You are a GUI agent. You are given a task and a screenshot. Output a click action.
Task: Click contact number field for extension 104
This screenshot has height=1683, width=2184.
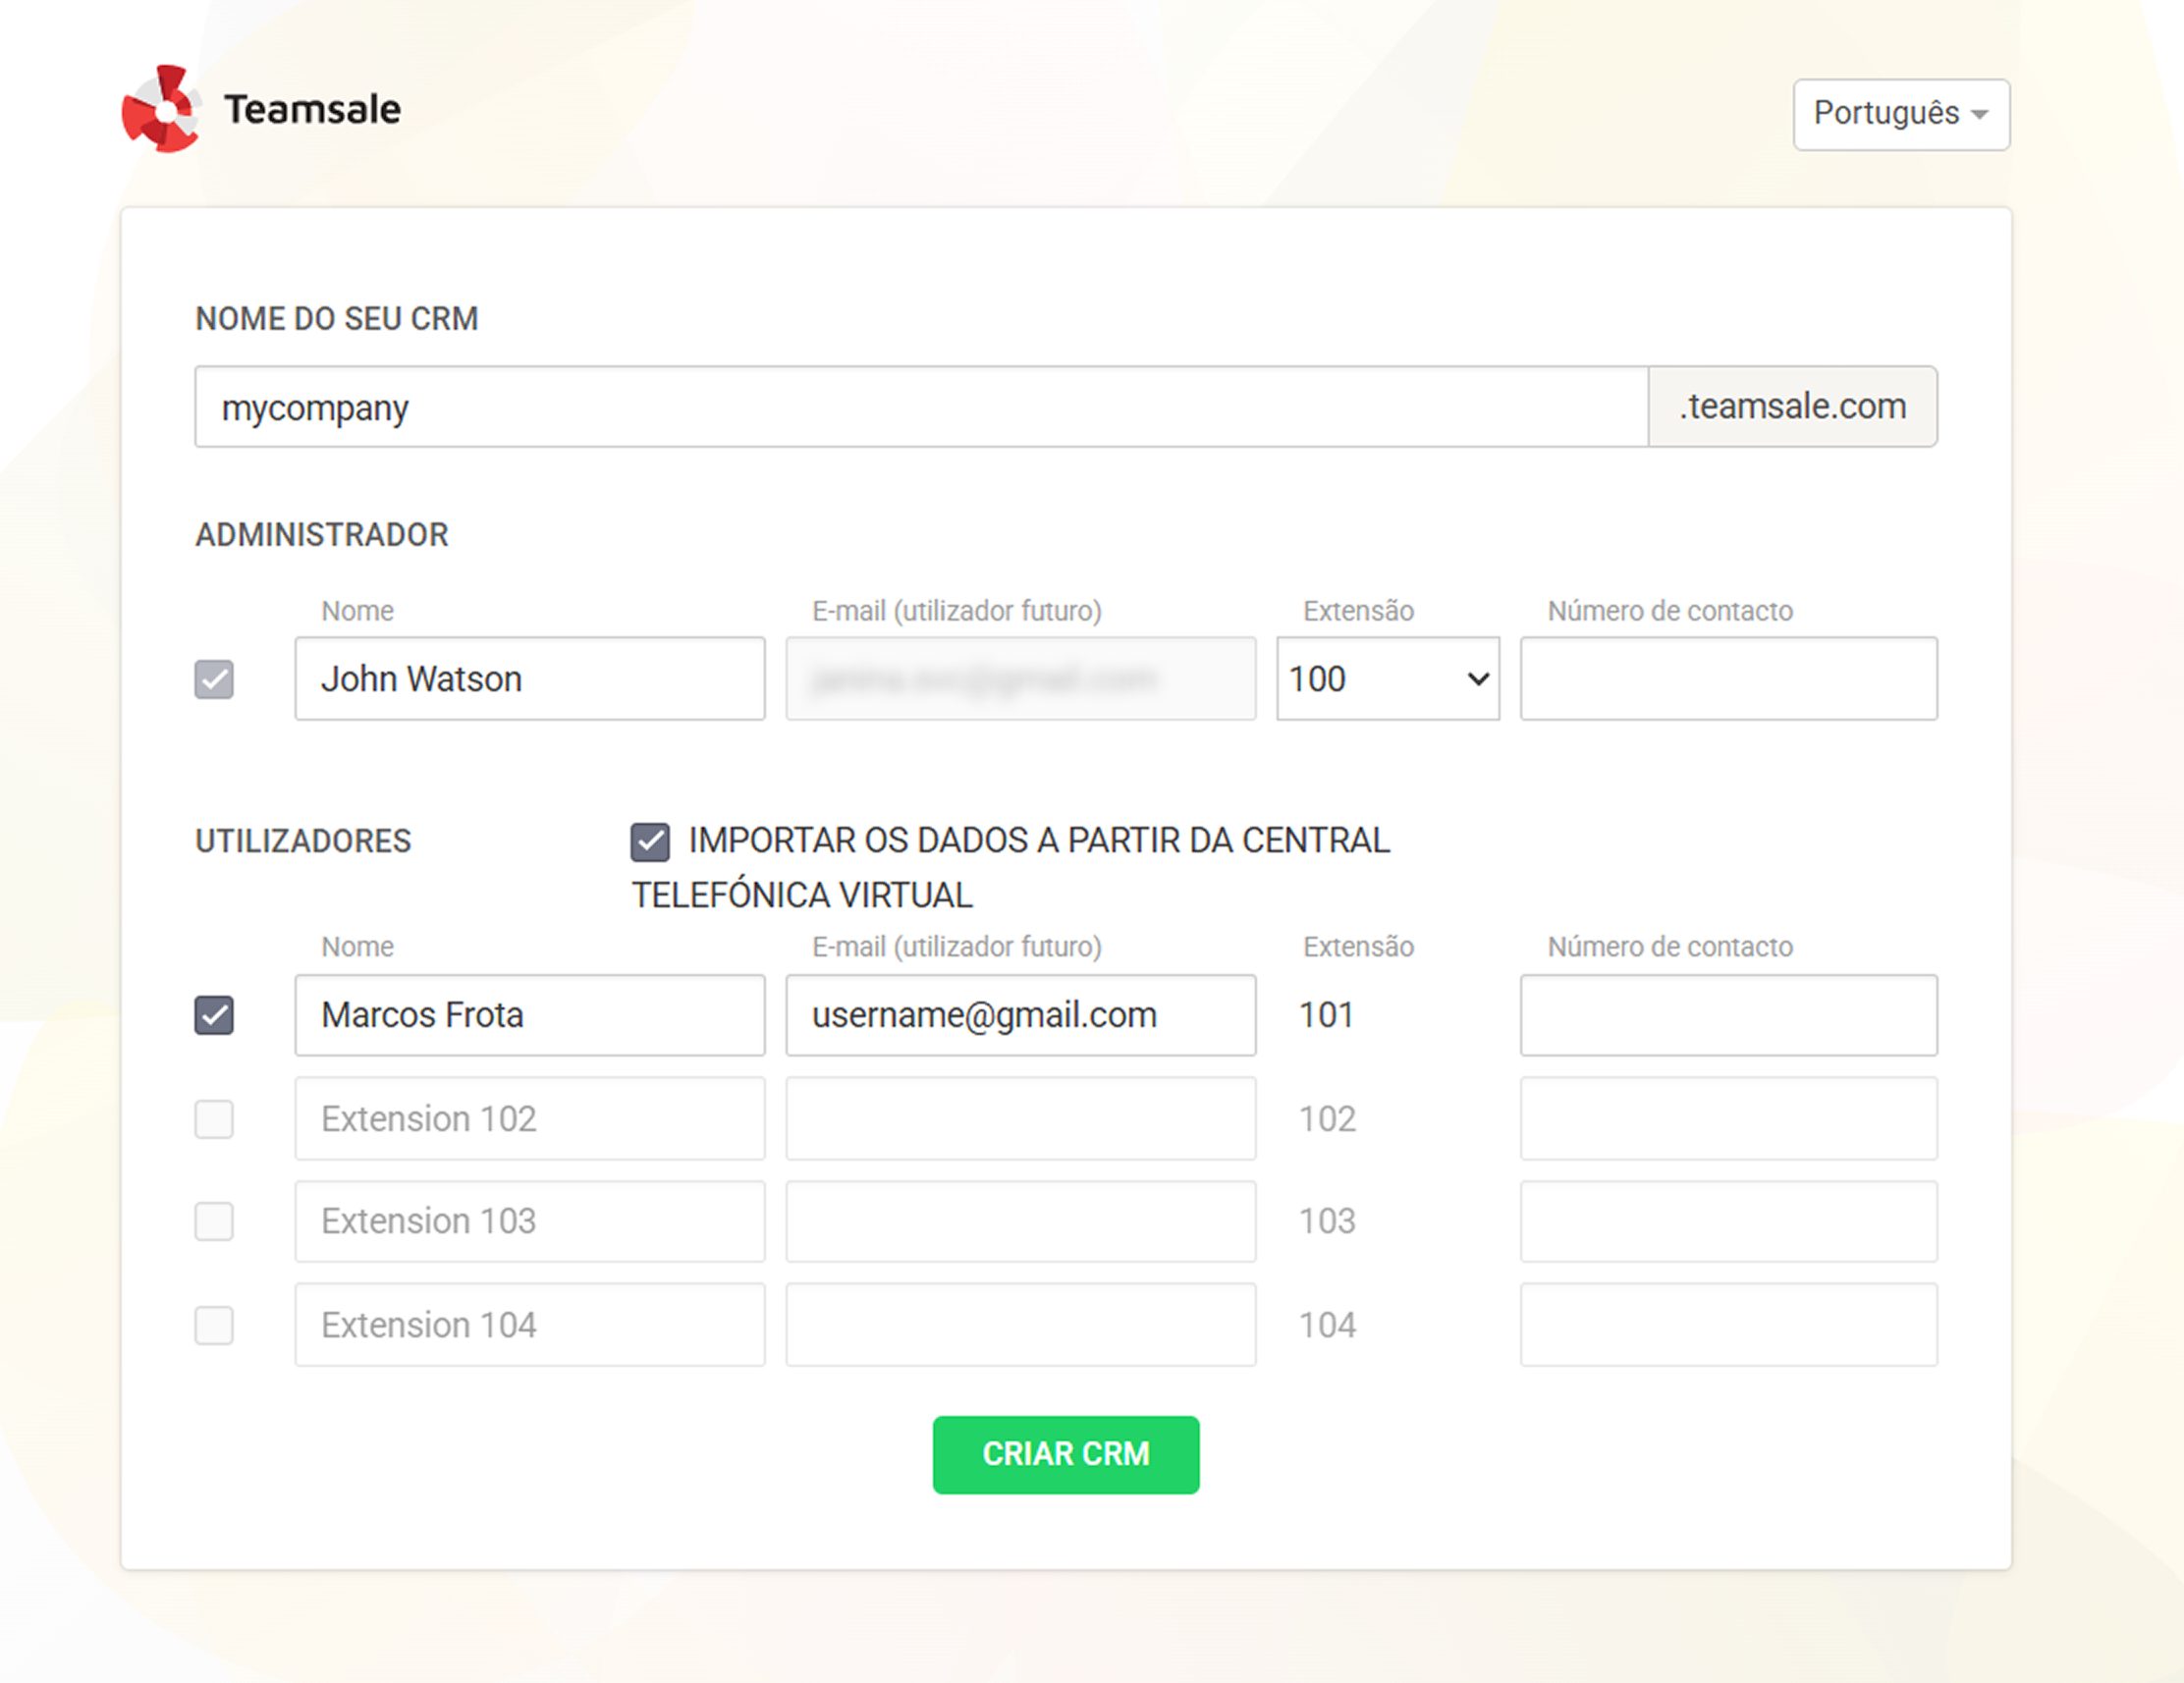pos(1728,1325)
